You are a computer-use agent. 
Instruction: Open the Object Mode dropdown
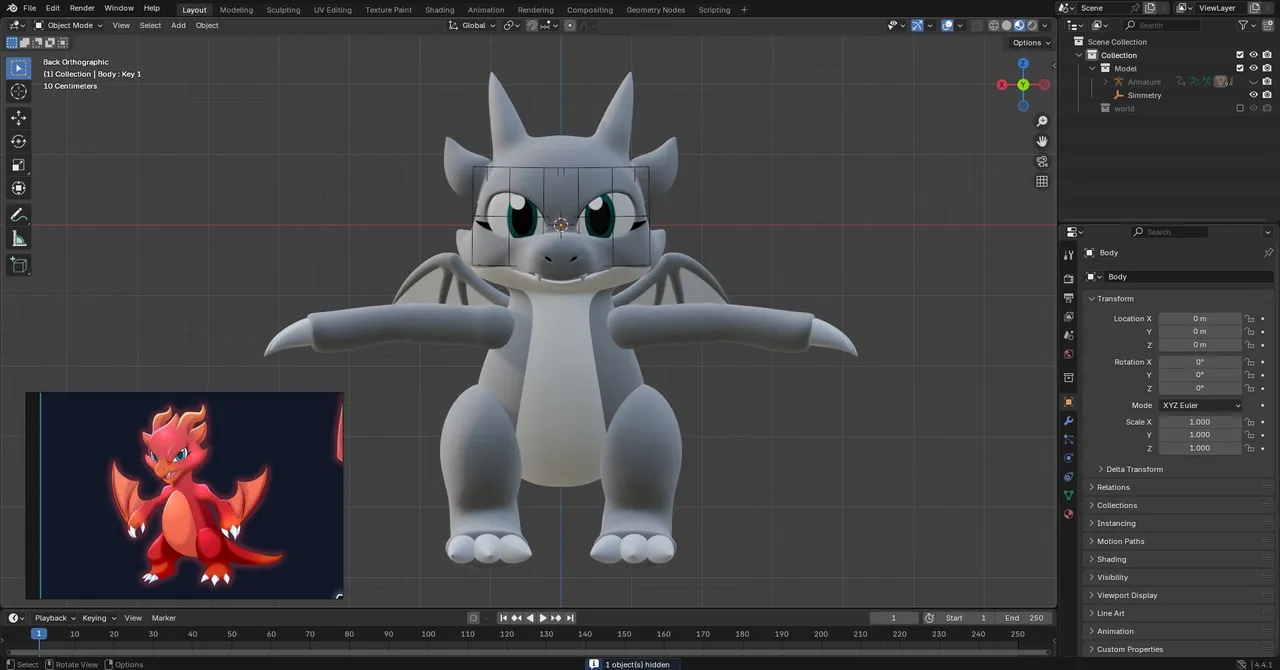[68, 25]
